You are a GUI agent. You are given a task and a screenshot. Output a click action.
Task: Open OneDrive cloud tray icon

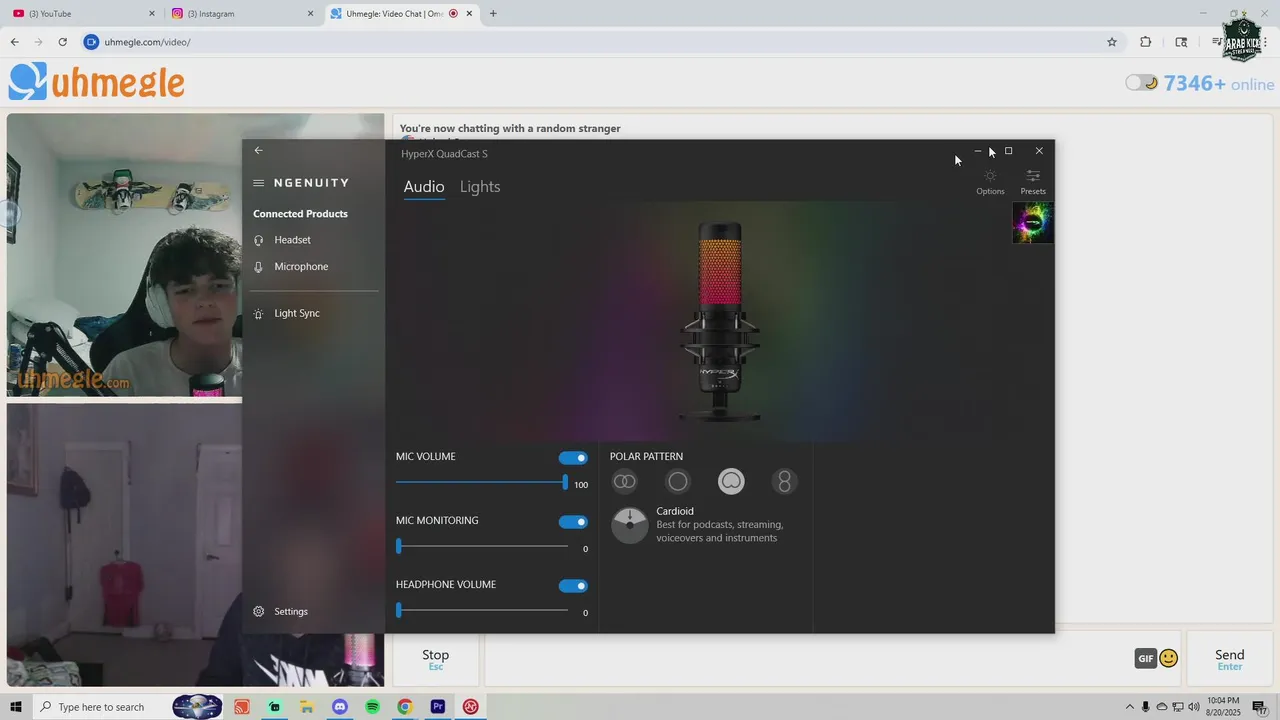[1162, 707]
